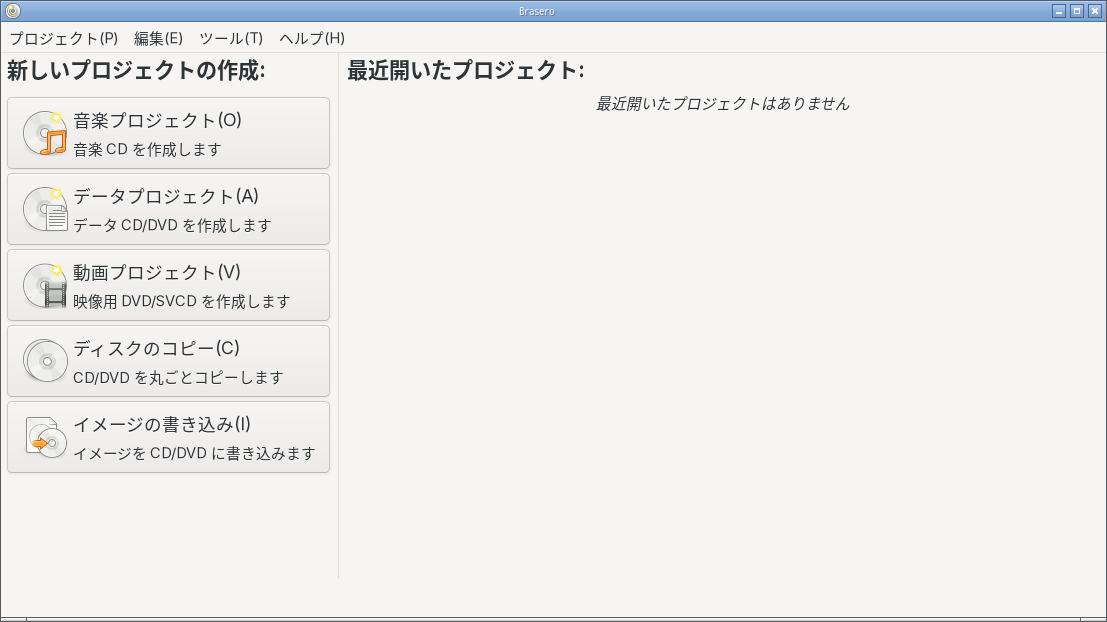Start 動画プロジェクト(V) video project

(x=168, y=285)
